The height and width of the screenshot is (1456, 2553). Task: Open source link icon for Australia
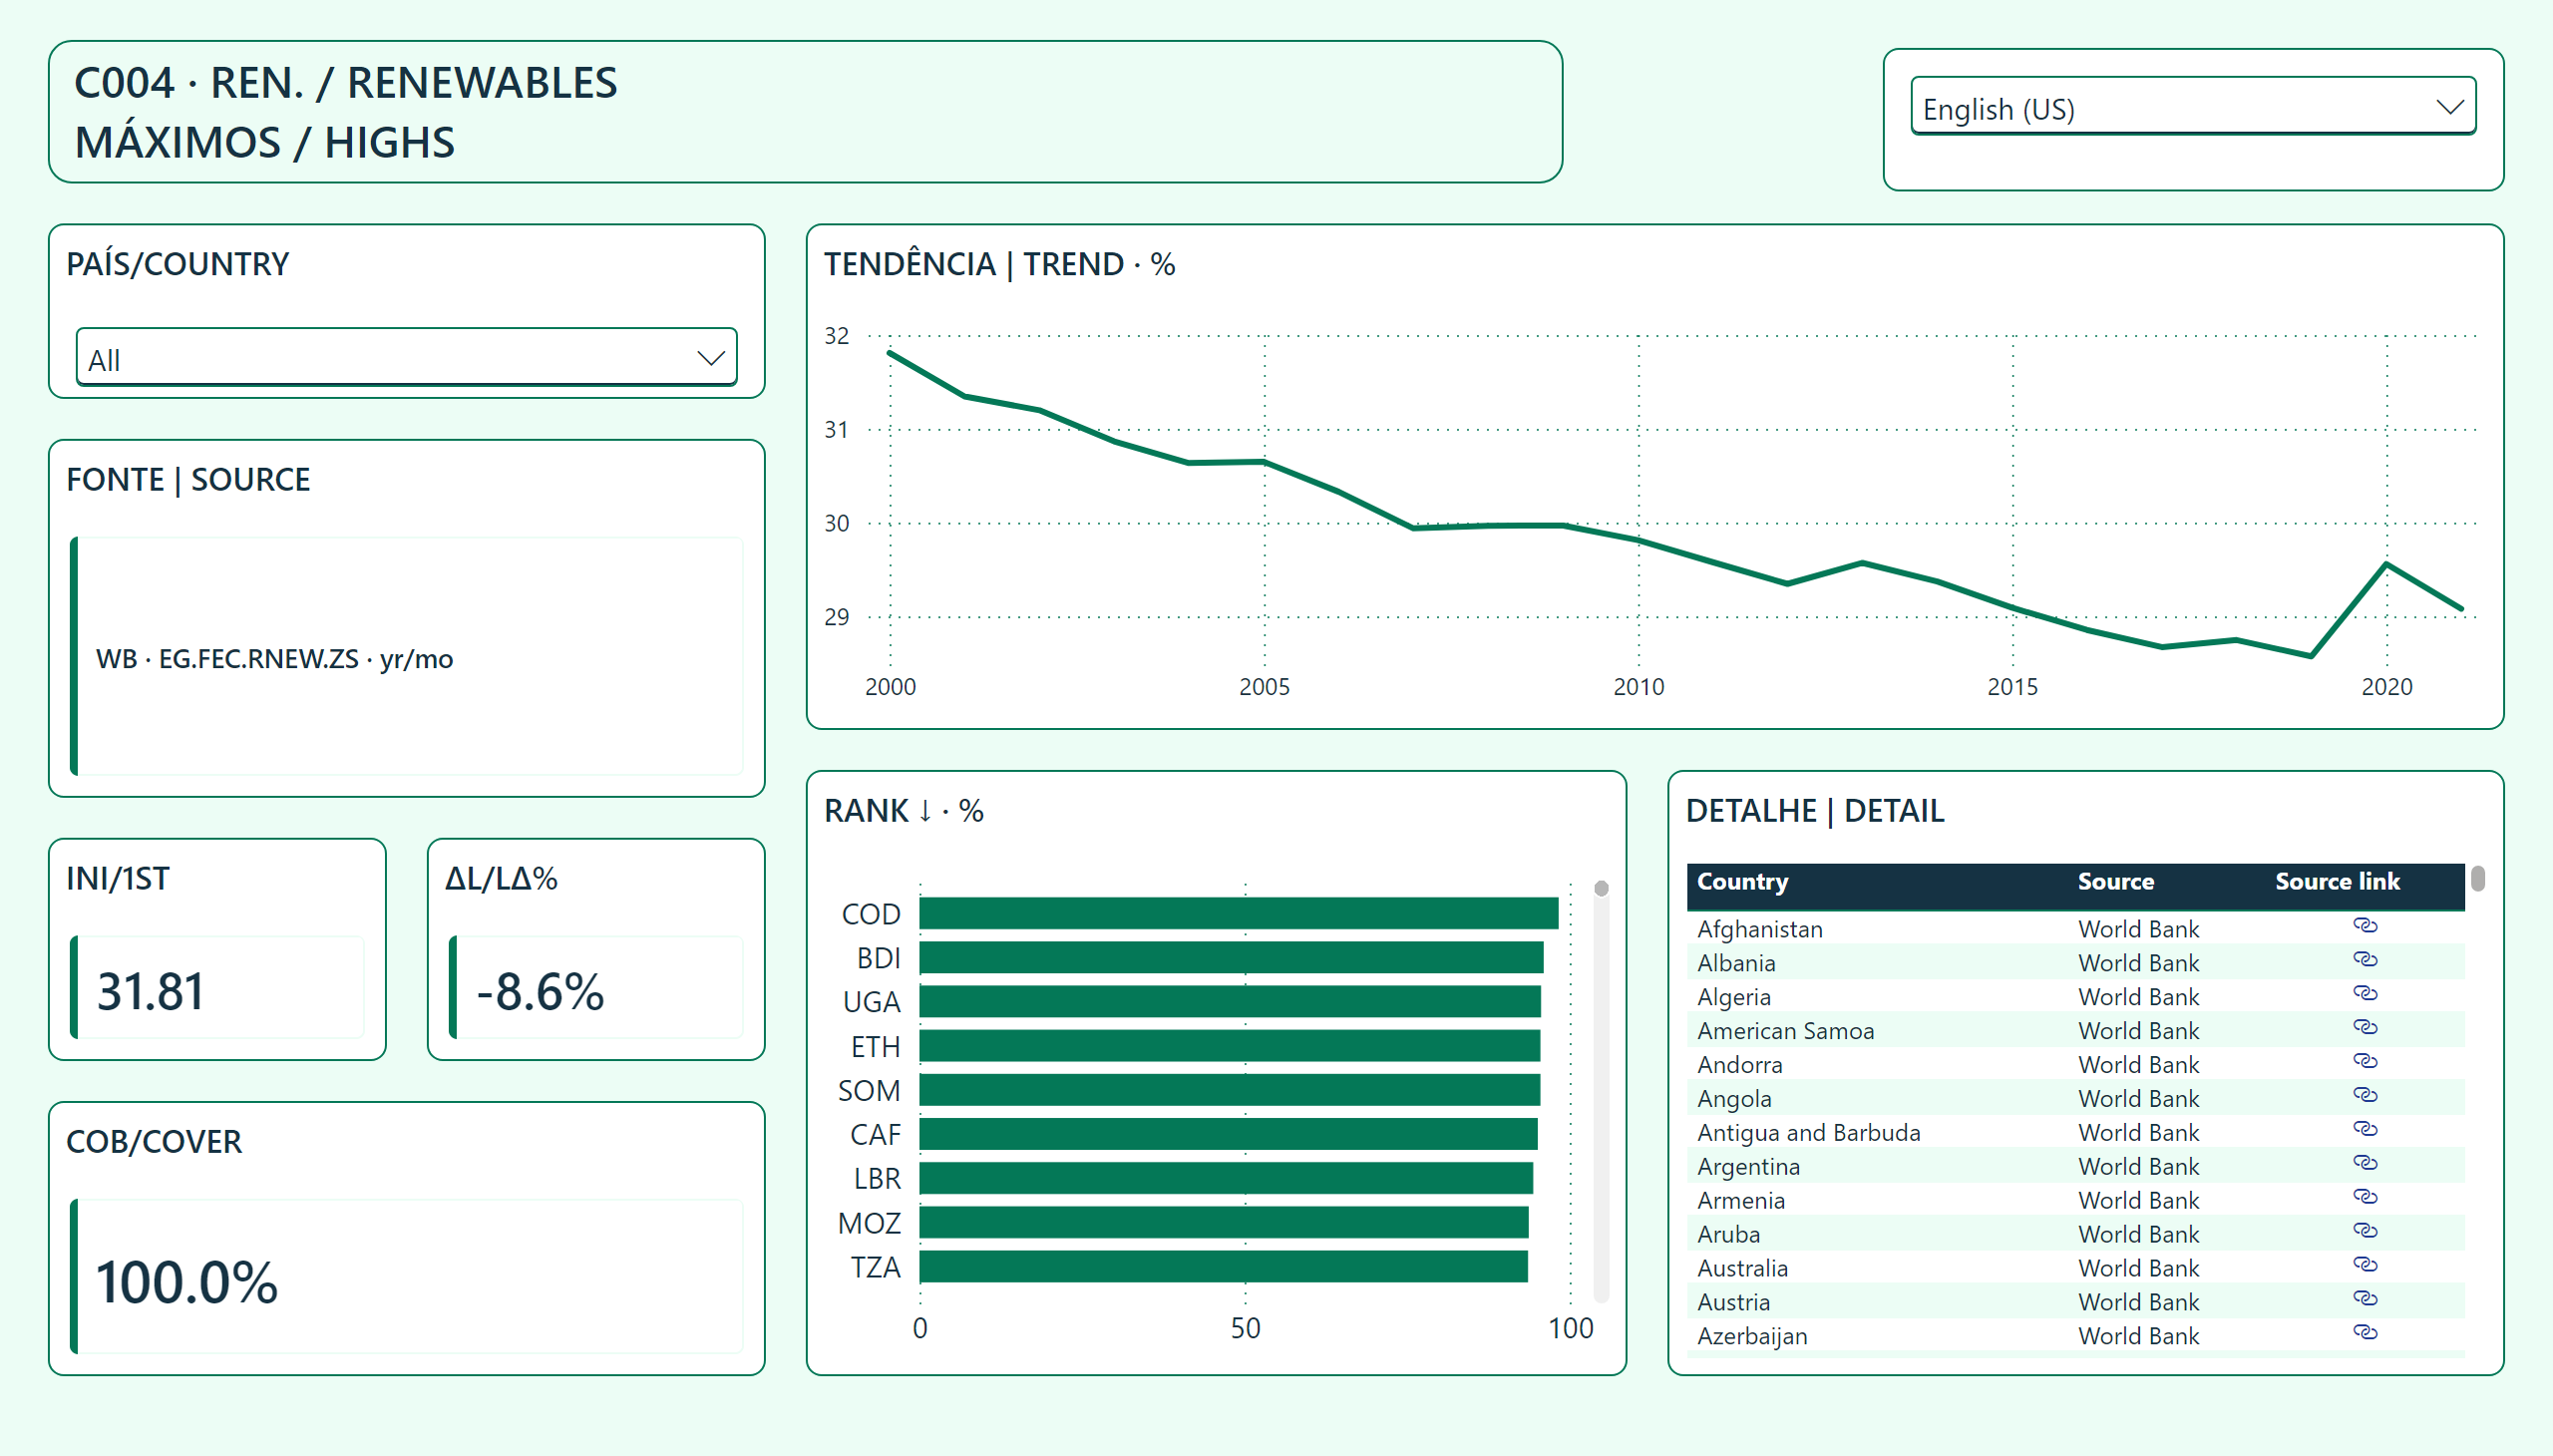point(2364,1265)
